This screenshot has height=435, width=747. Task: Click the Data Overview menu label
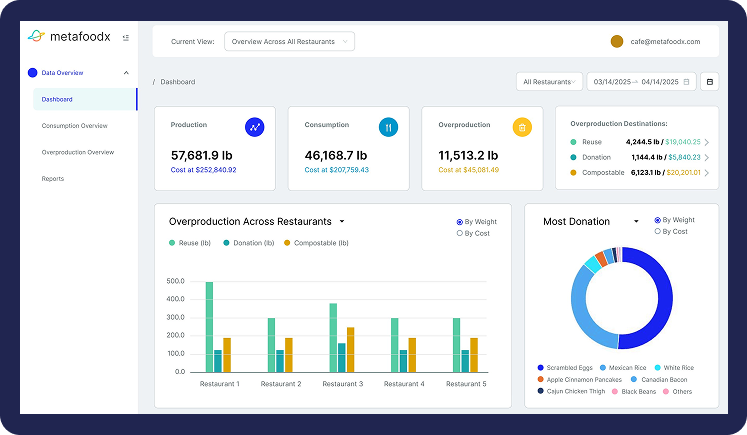pos(62,73)
